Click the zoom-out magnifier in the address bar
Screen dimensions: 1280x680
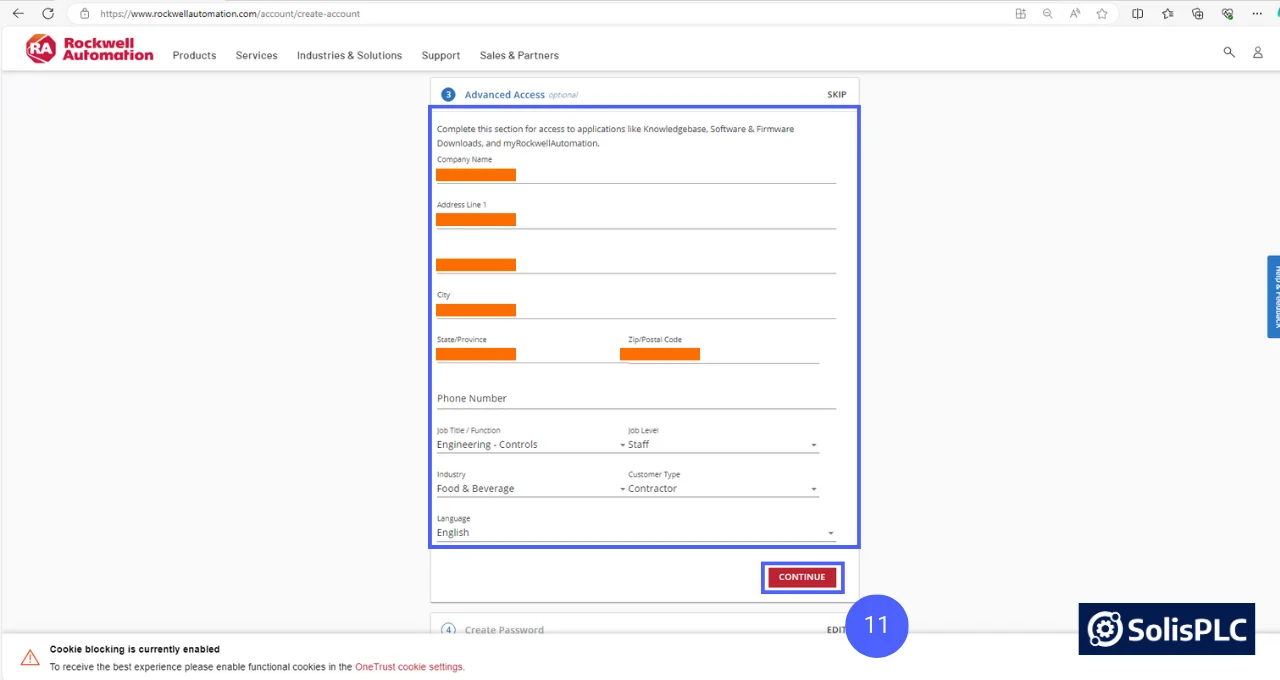pyautogui.click(x=1047, y=13)
